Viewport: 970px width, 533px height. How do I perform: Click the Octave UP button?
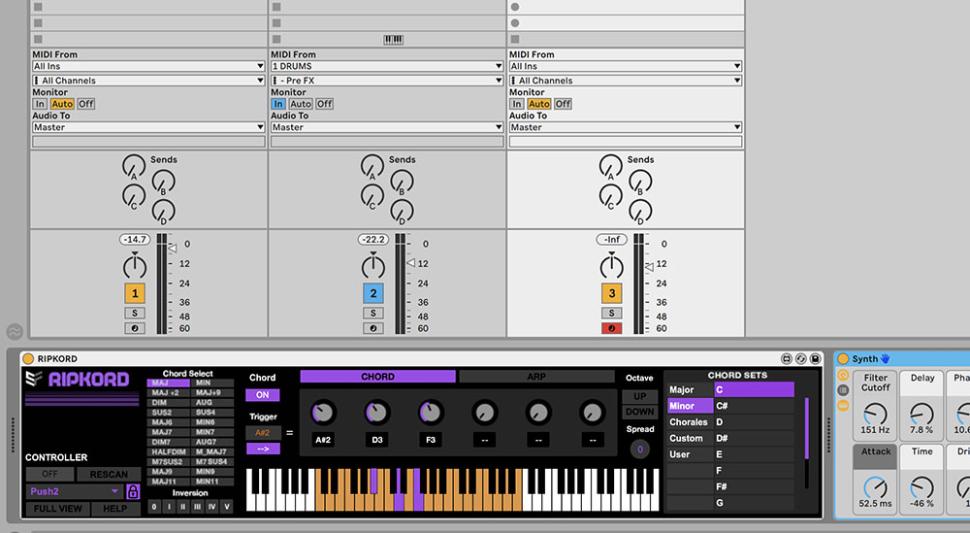pyautogui.click(x=640, y=396)
